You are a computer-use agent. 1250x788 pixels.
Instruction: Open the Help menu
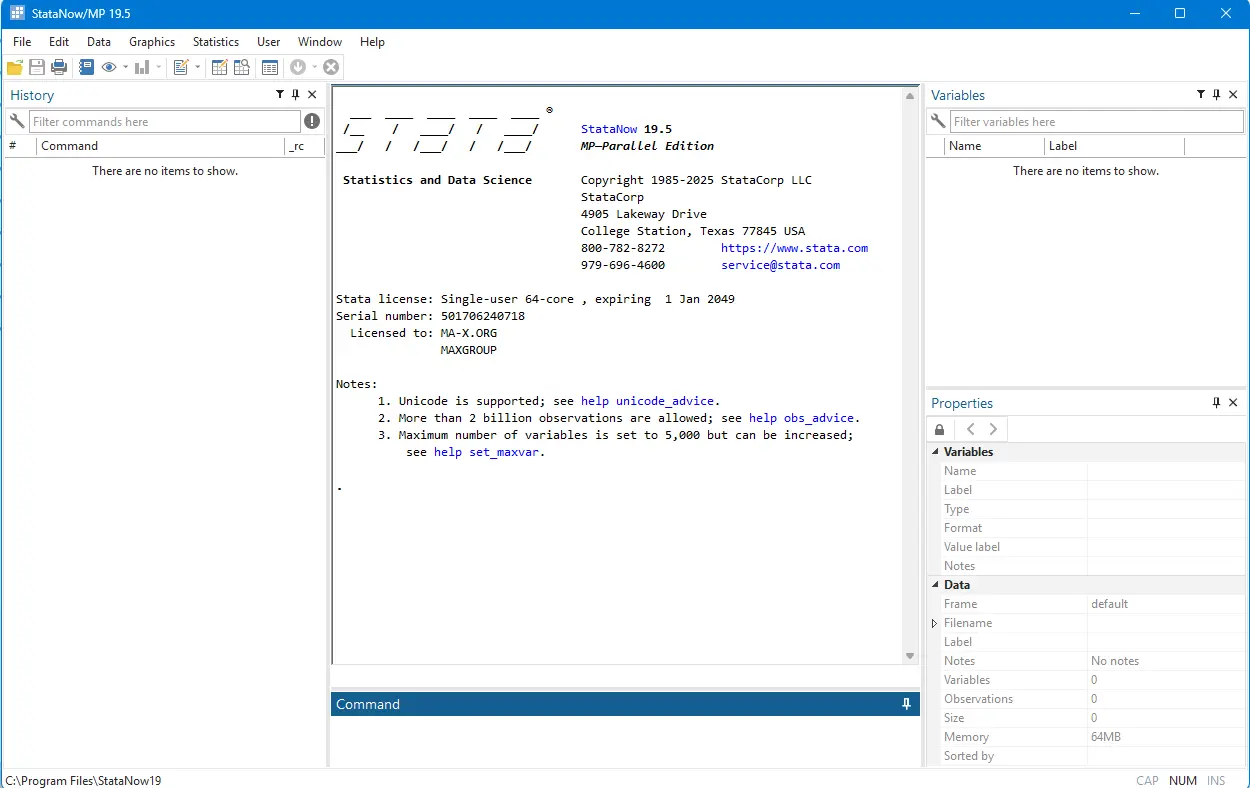pos(372,42)
